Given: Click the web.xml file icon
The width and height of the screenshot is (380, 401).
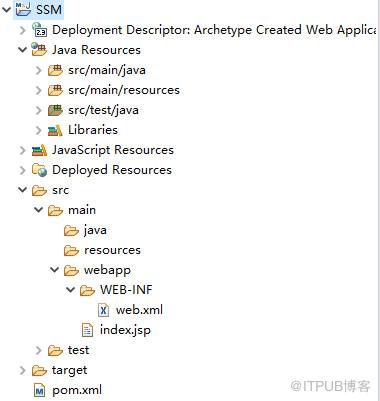Looking at the screenshot, I should pos(103,310).
